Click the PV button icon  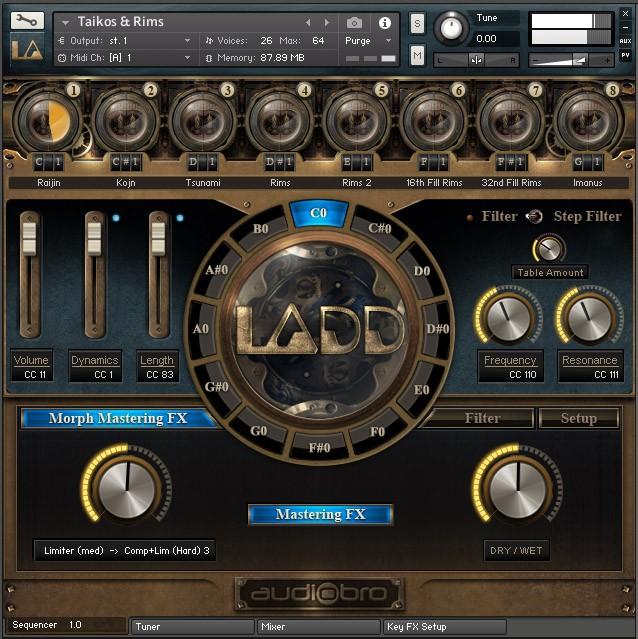click(625, 55)
